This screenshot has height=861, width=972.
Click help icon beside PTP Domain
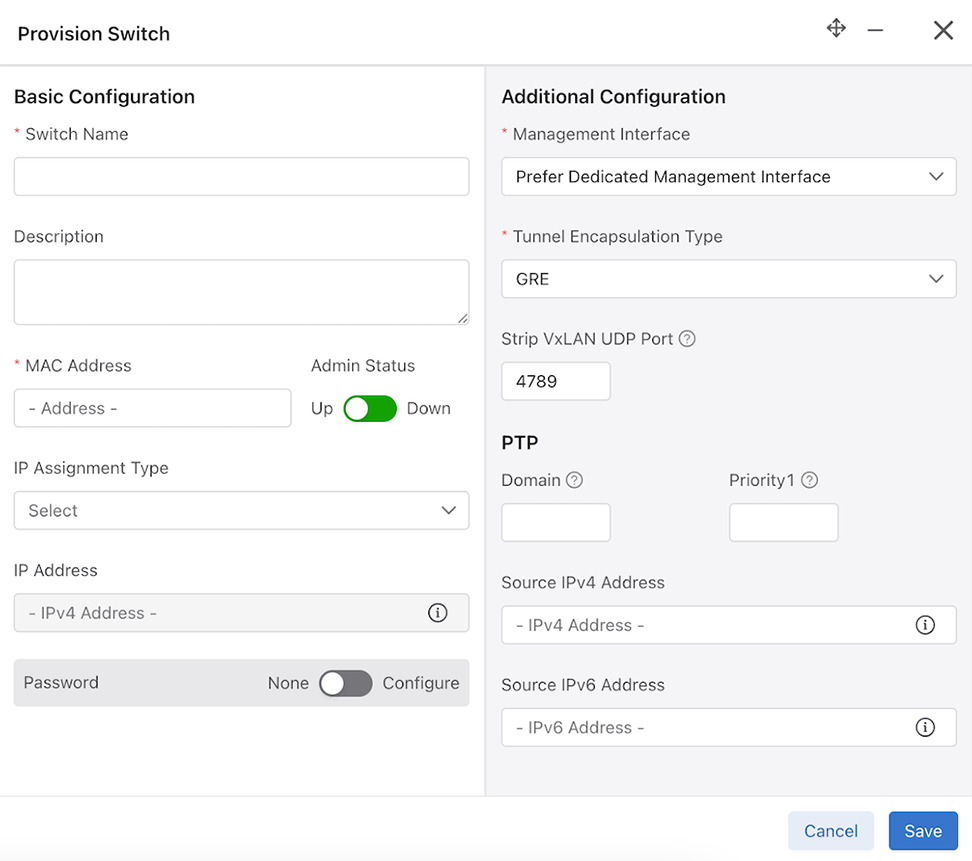(574, 480)
